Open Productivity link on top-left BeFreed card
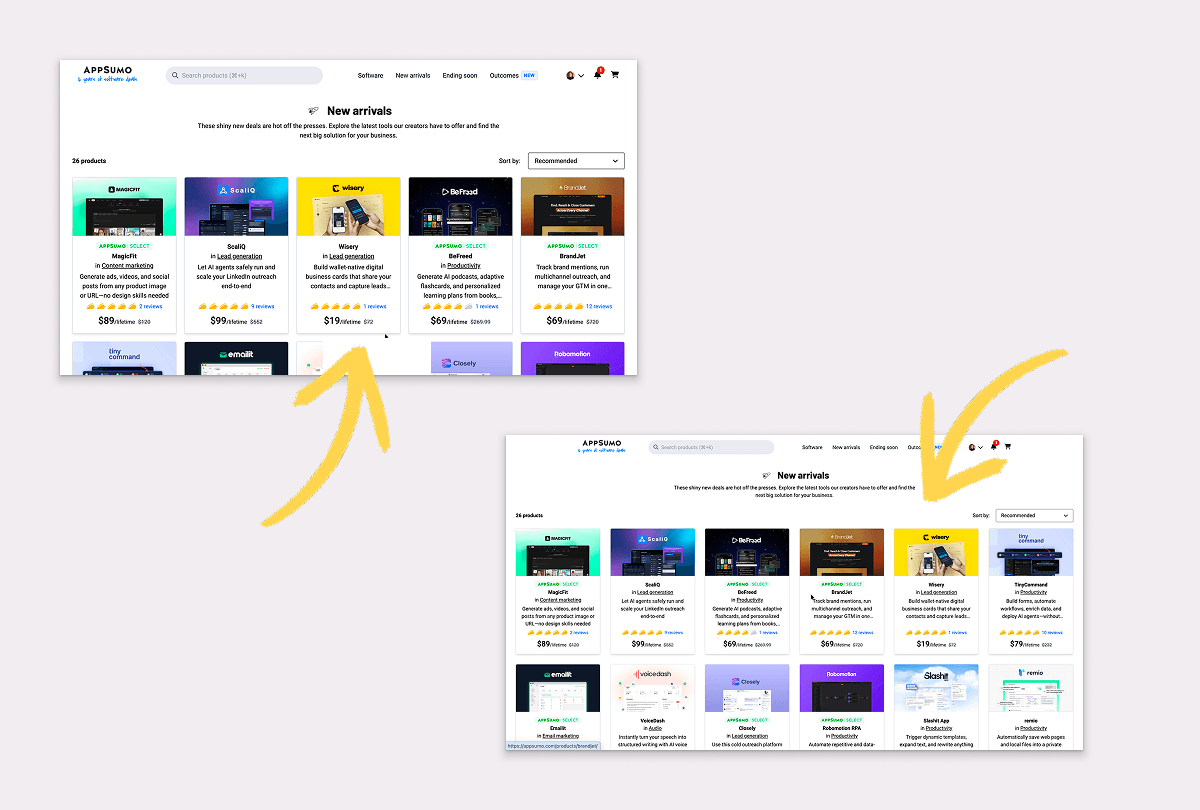 click(x=463, y=266)
